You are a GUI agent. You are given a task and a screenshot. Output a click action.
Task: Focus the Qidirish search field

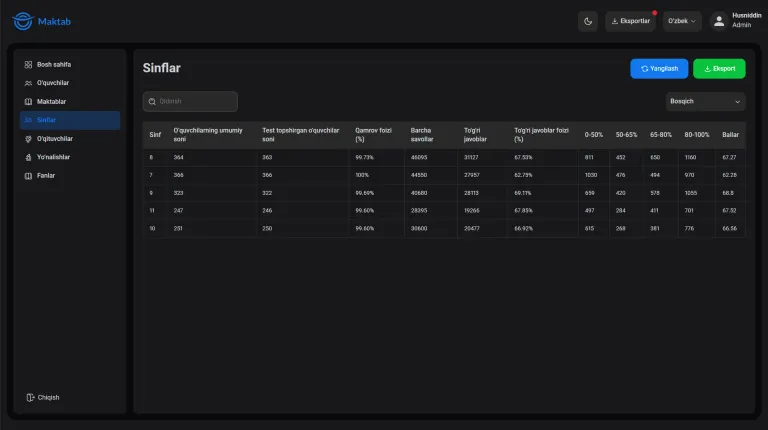point(190,101)
